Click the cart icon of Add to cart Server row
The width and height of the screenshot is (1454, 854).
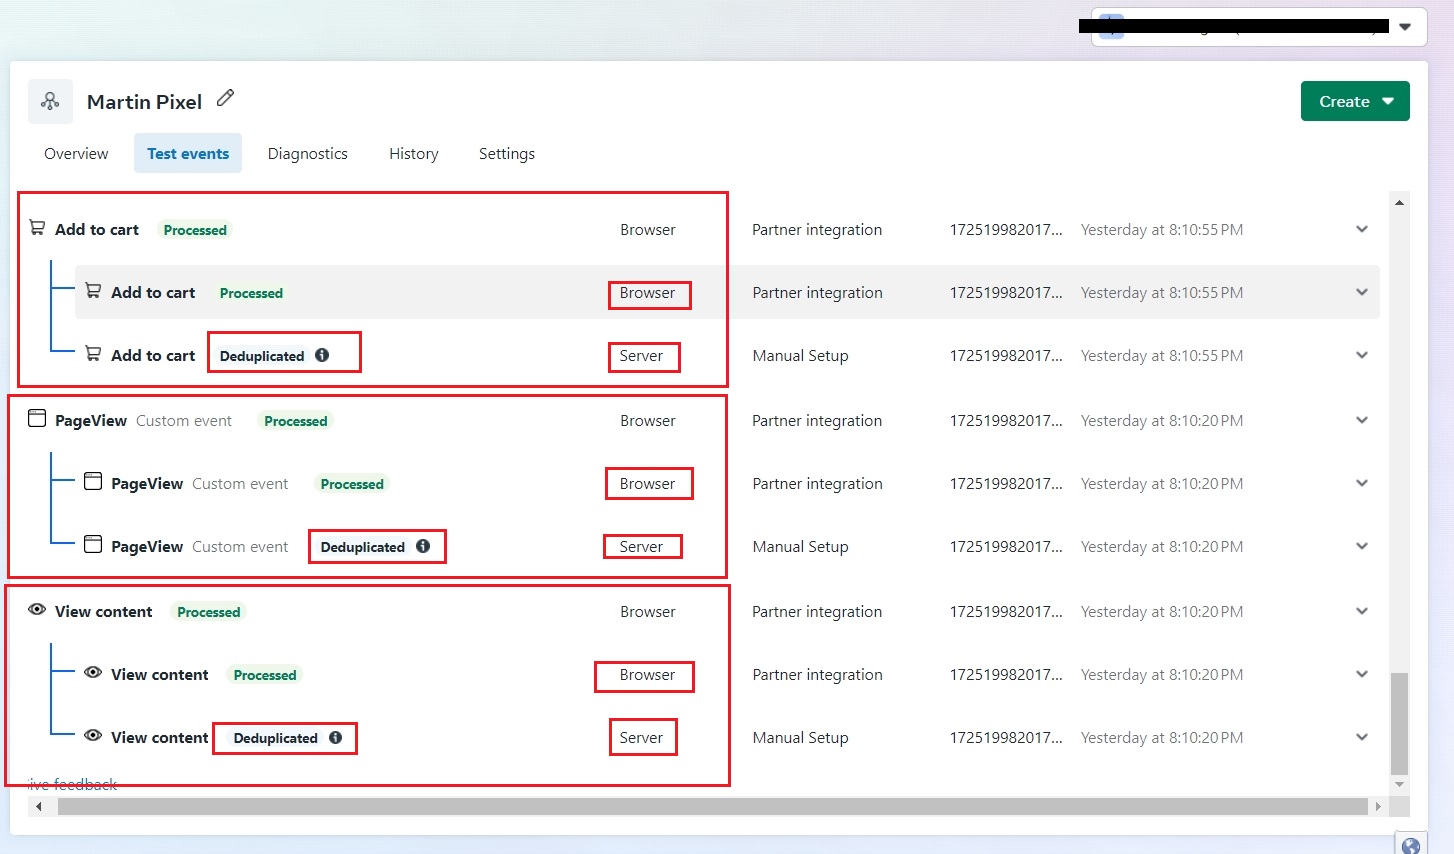point(93,354)
